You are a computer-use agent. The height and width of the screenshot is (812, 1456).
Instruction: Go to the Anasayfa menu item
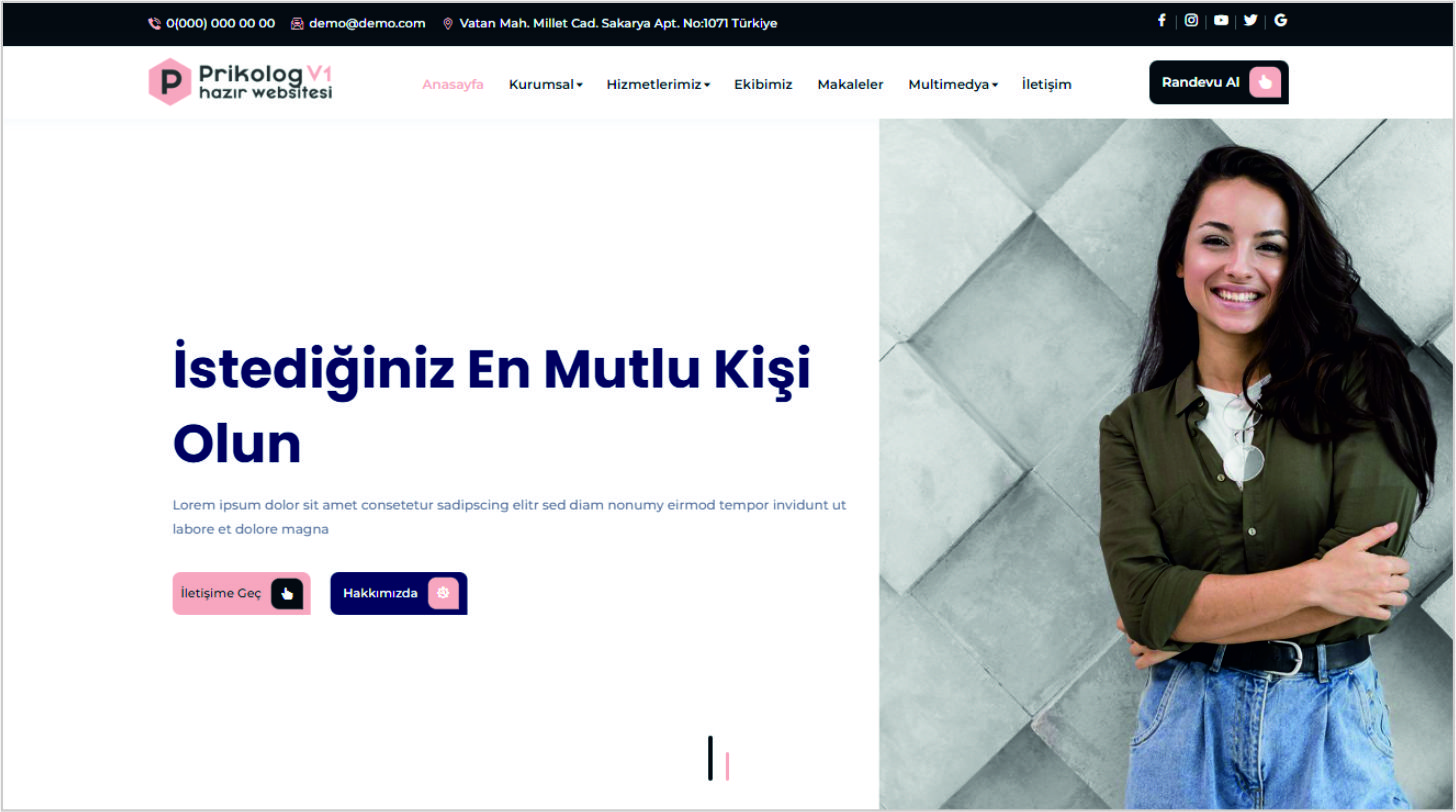pos(453,85)
